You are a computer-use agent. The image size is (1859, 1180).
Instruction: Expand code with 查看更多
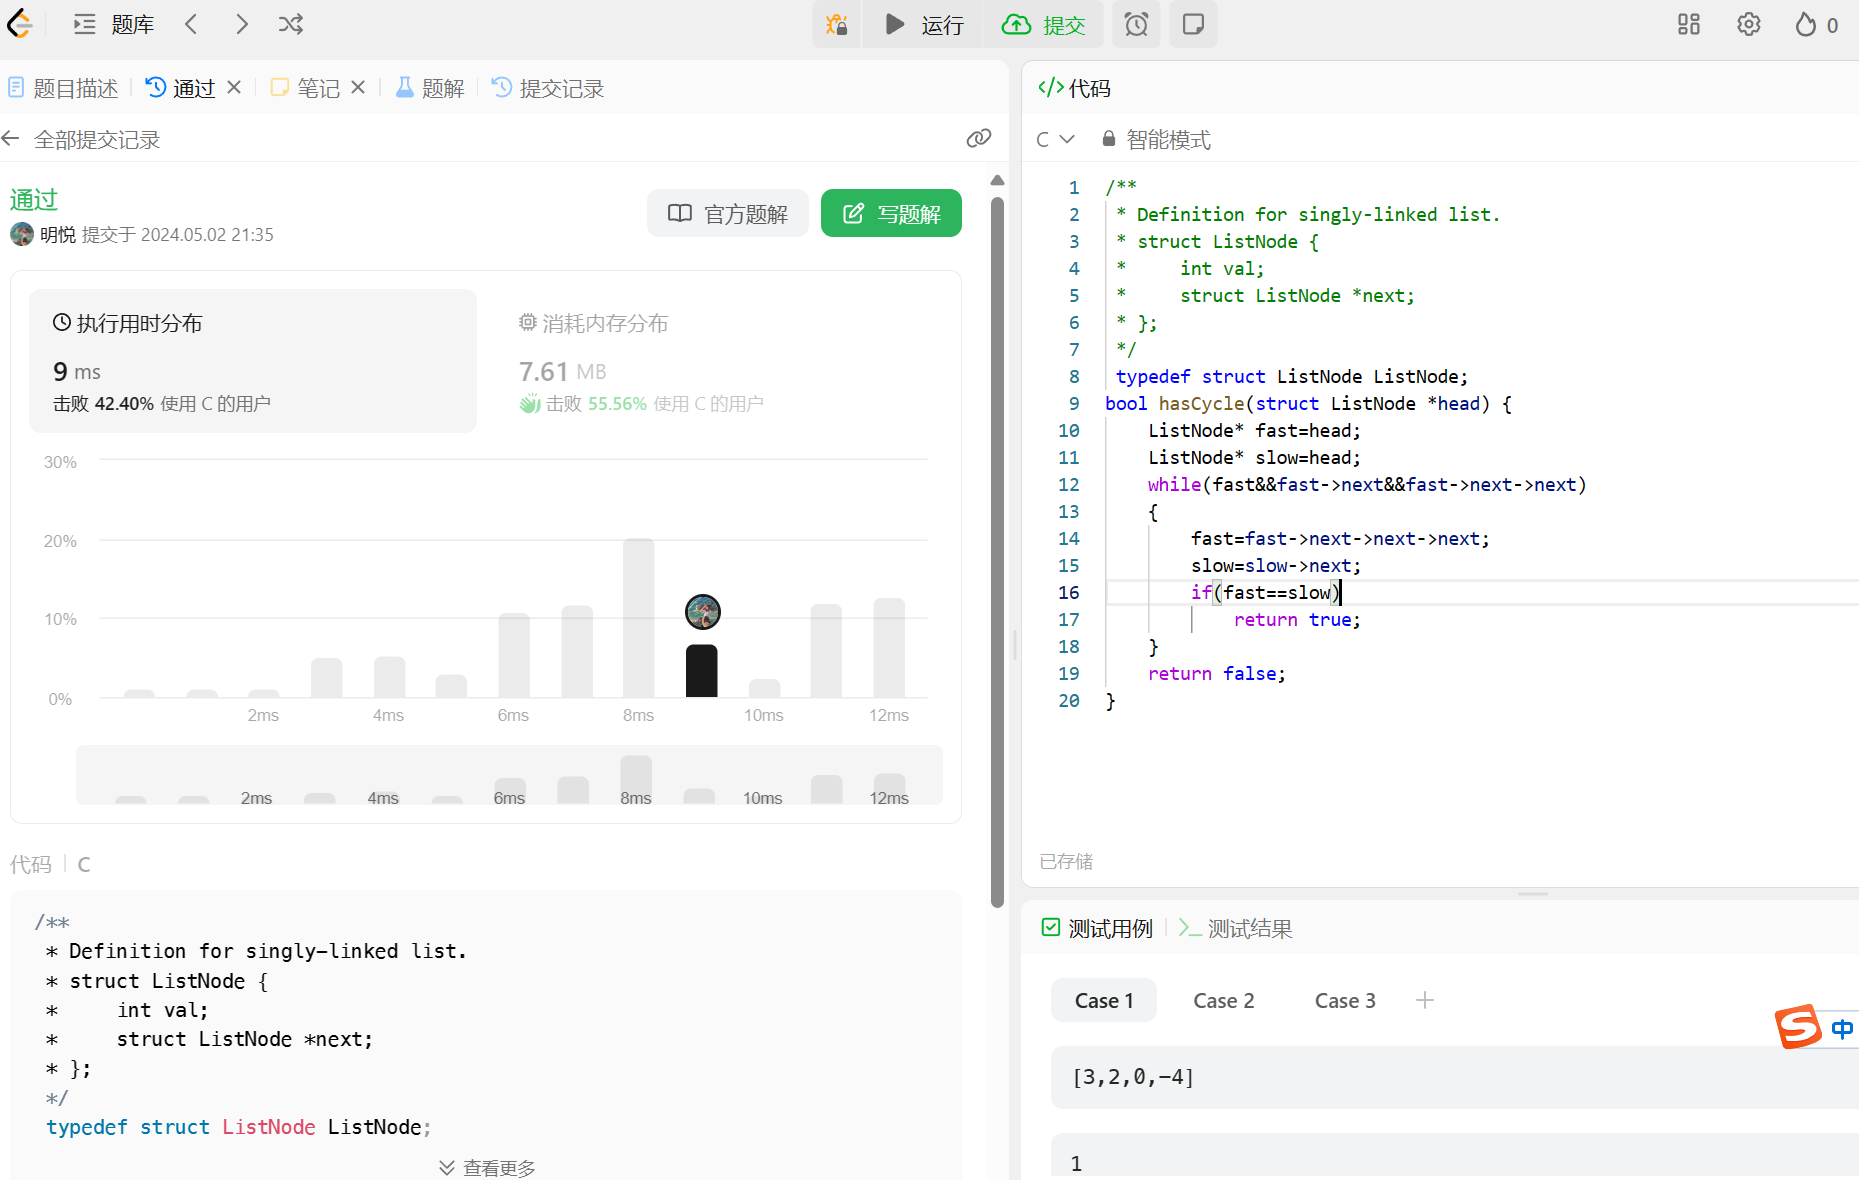[x=487, y=1167]
